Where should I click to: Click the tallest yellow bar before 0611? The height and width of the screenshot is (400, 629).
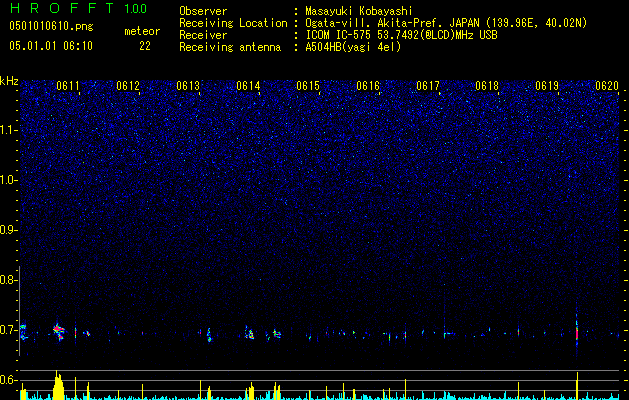tap(58, 386)
